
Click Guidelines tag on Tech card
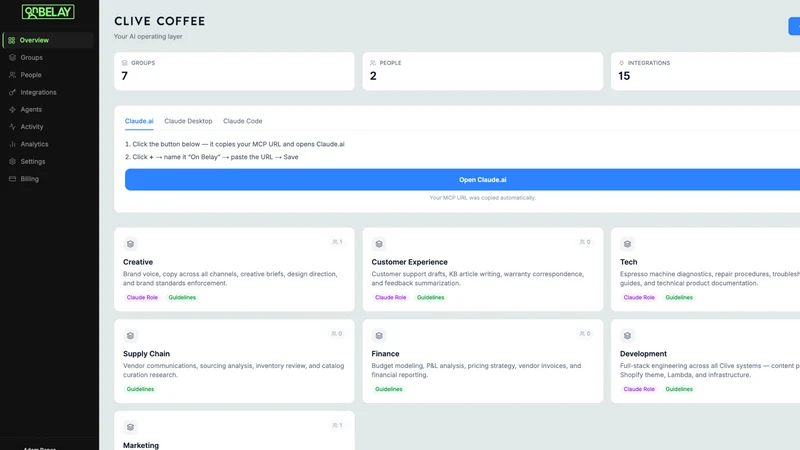point(679,297)
